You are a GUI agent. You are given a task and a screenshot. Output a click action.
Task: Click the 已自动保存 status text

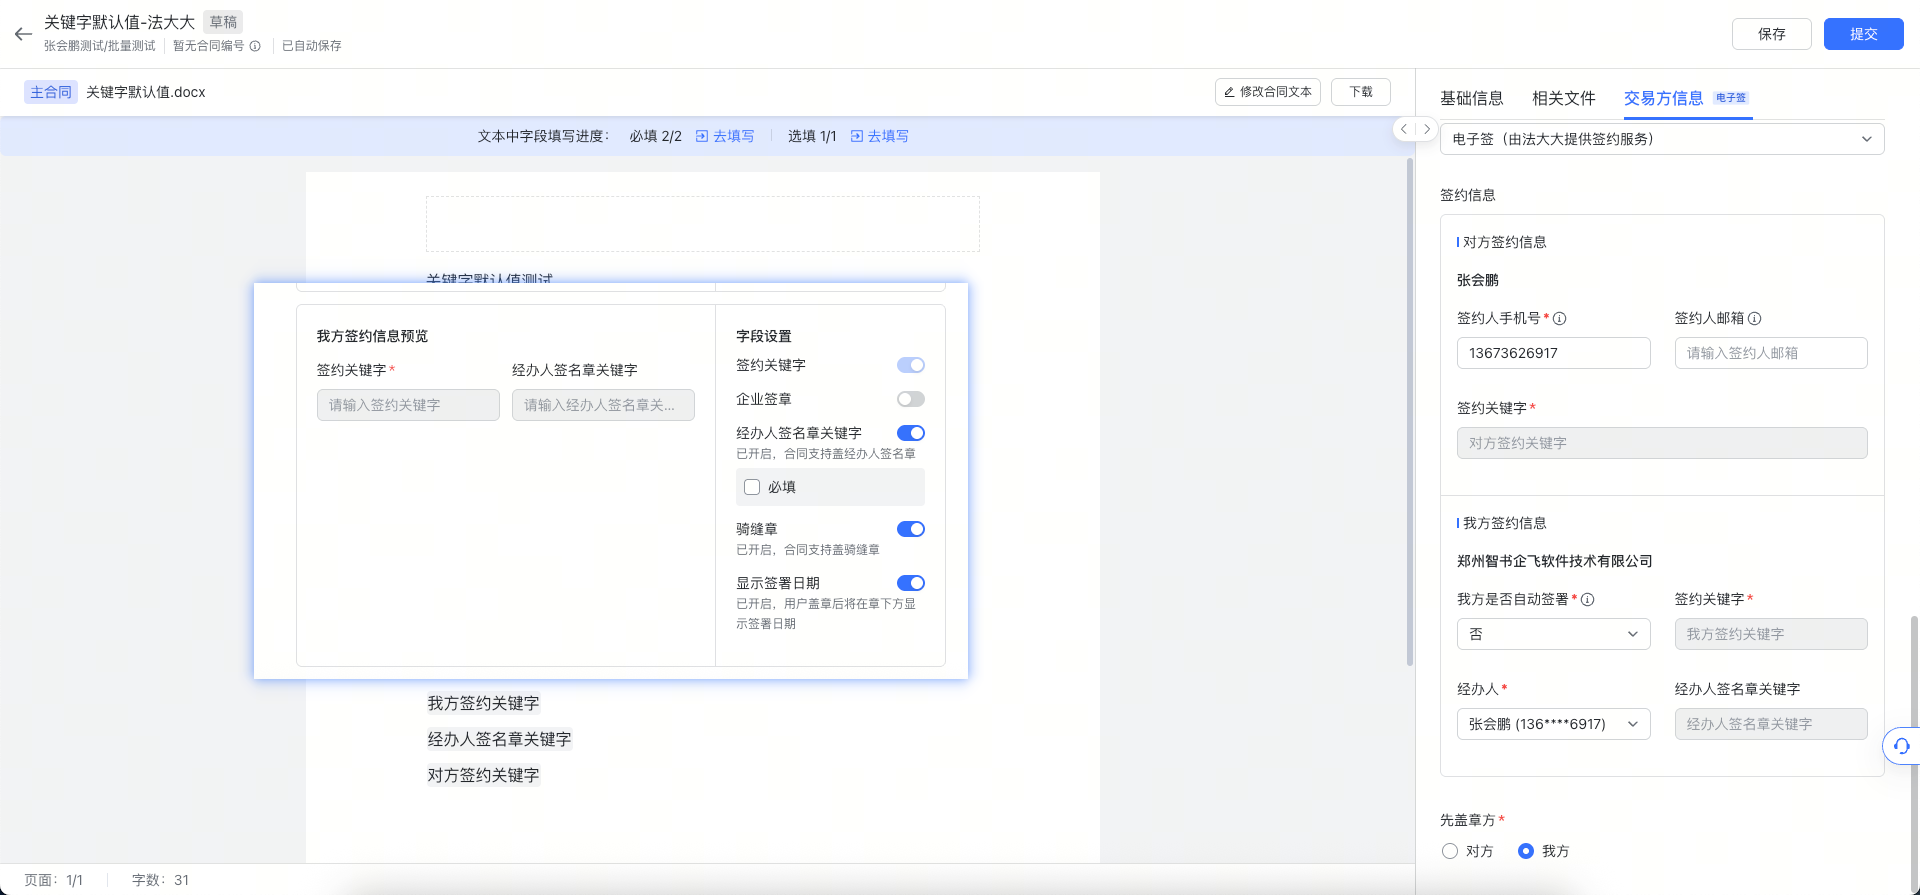[x=312, y=46]
